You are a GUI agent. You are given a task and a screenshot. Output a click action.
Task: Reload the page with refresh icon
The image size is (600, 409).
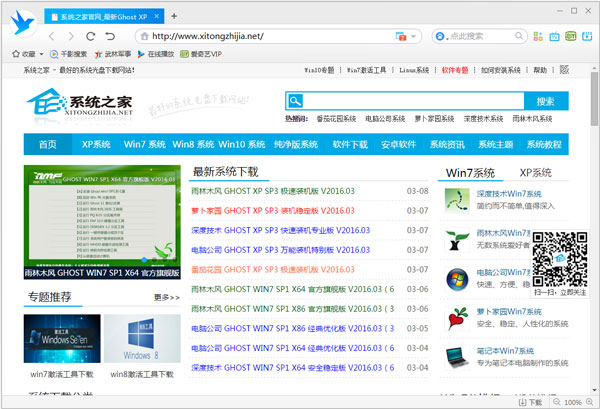(90, 36)
